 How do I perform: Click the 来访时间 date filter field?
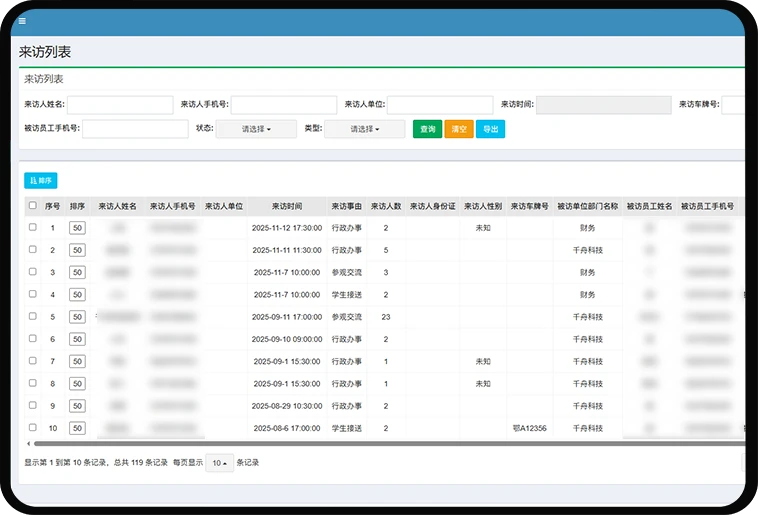coord(603,105)
